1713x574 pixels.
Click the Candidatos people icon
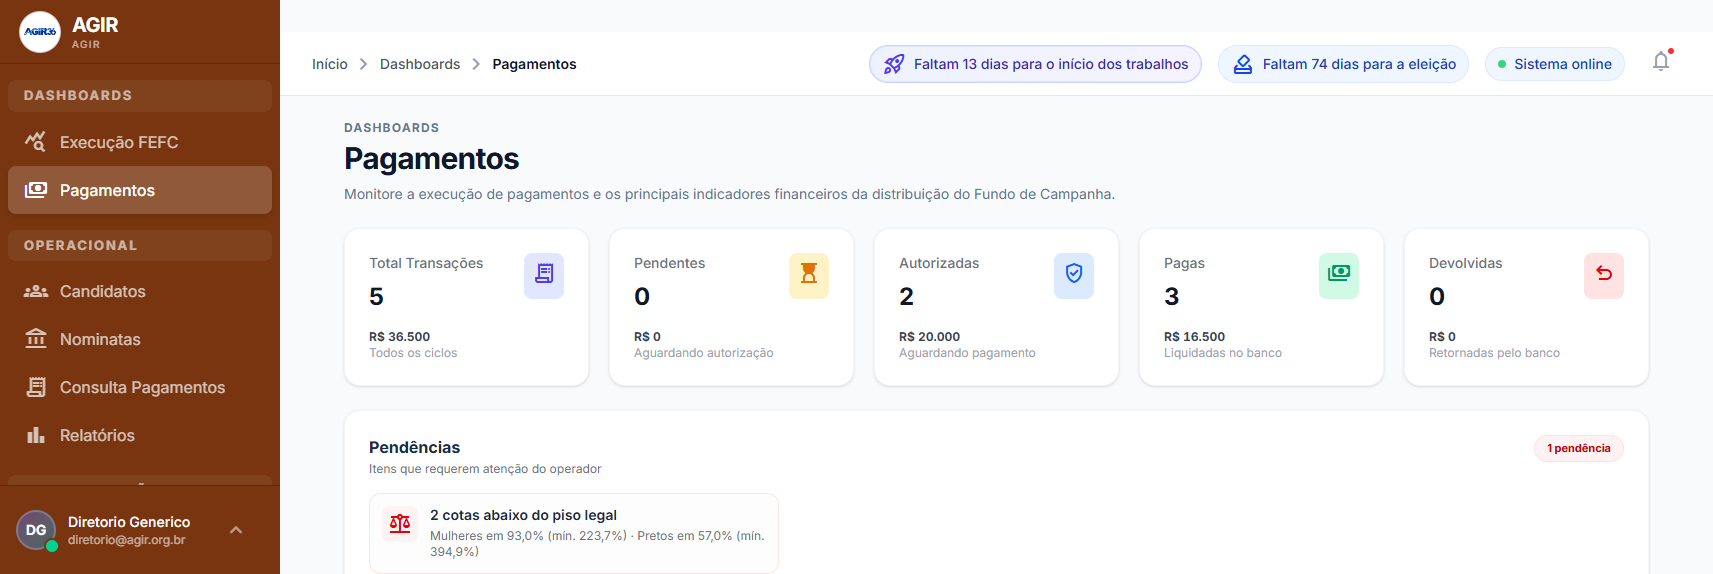(36, 291)
